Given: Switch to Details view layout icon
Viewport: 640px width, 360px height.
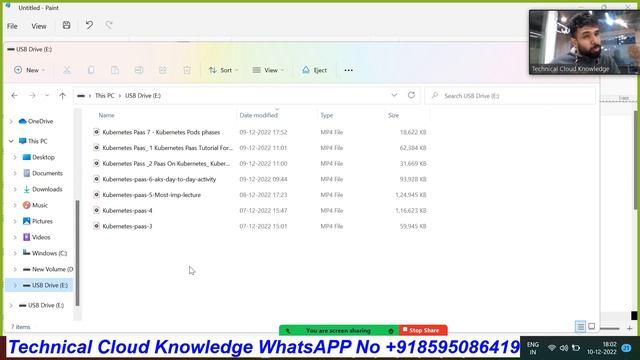Looking at the screenshot, I should click(x=580, y=327).
